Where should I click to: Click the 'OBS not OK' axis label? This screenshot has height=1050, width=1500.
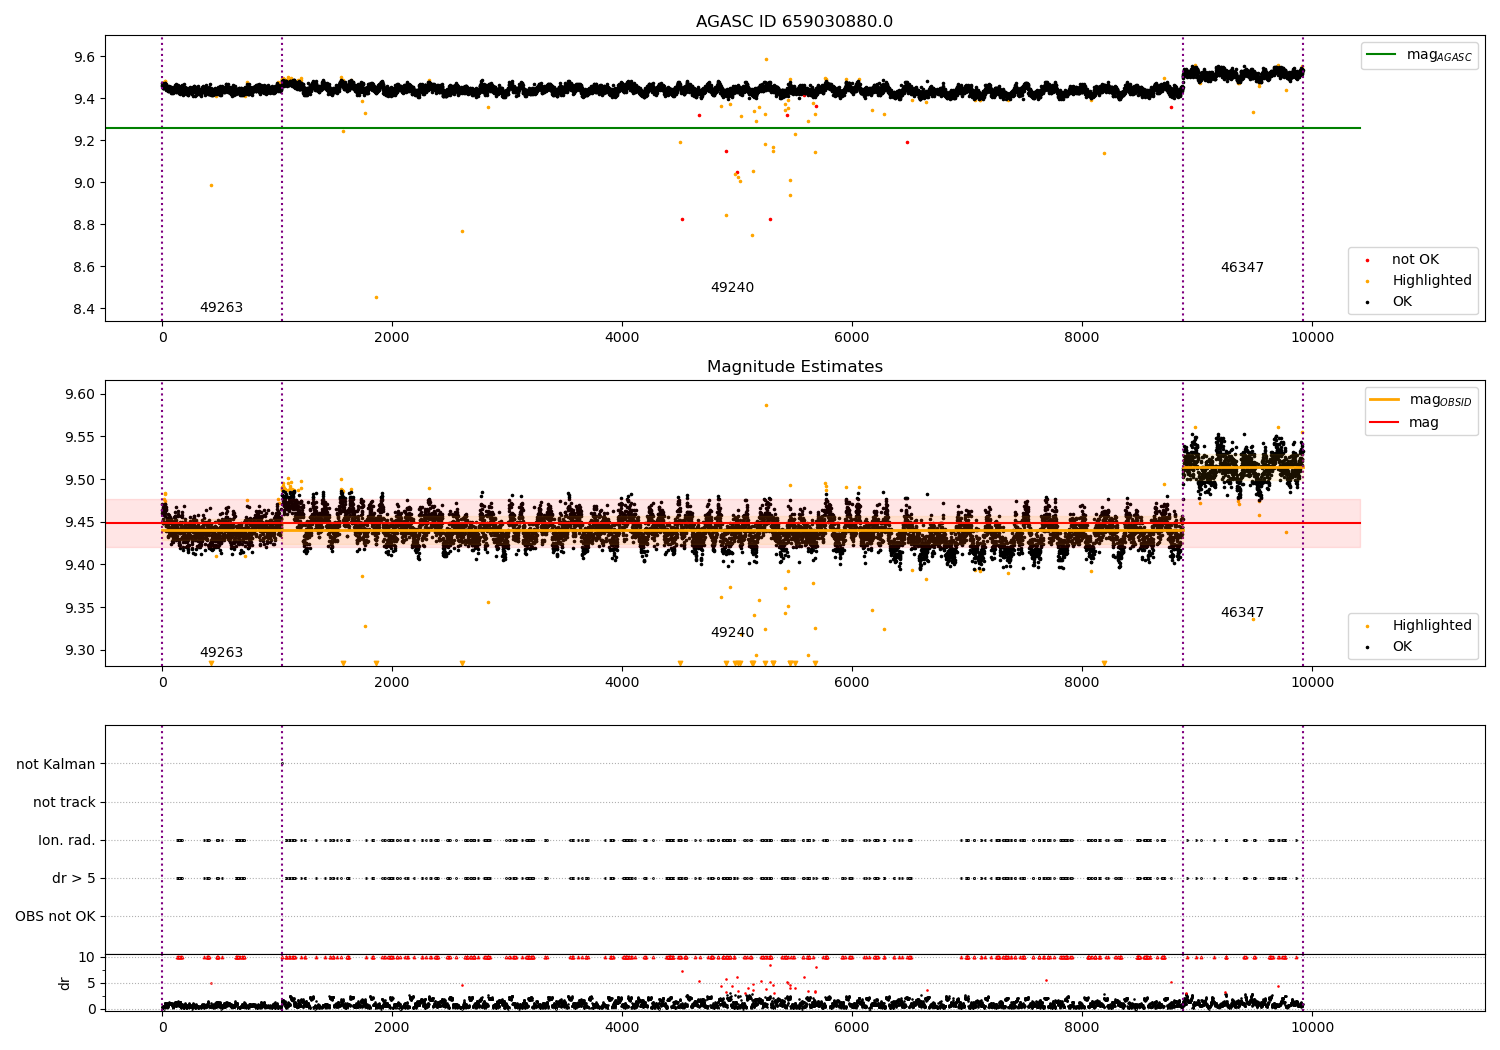tap(55, 917)
